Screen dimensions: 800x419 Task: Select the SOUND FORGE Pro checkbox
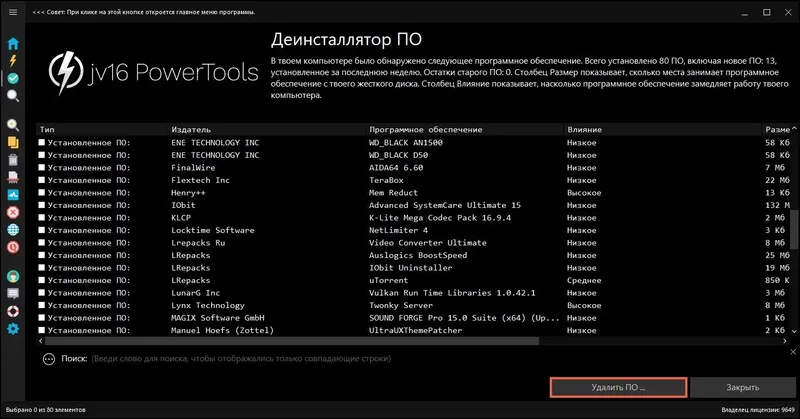42,317
